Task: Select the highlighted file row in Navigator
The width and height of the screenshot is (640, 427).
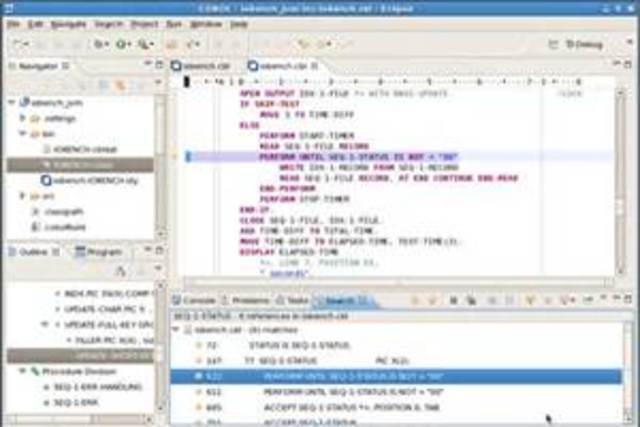Action: click(x=80, y=165)
